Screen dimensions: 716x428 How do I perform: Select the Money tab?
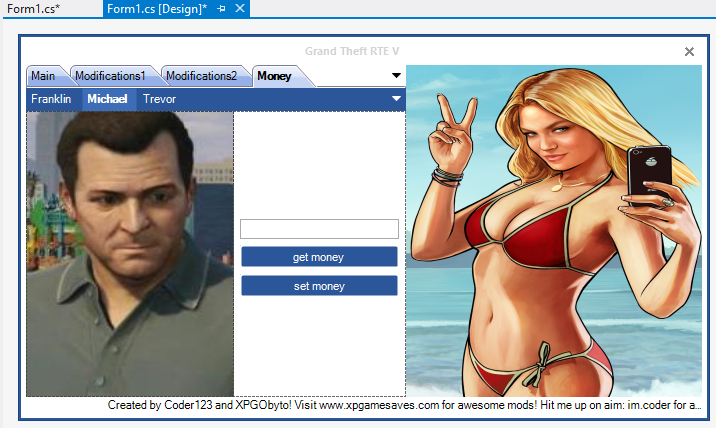pyautogui.click(x=274, y=76)
